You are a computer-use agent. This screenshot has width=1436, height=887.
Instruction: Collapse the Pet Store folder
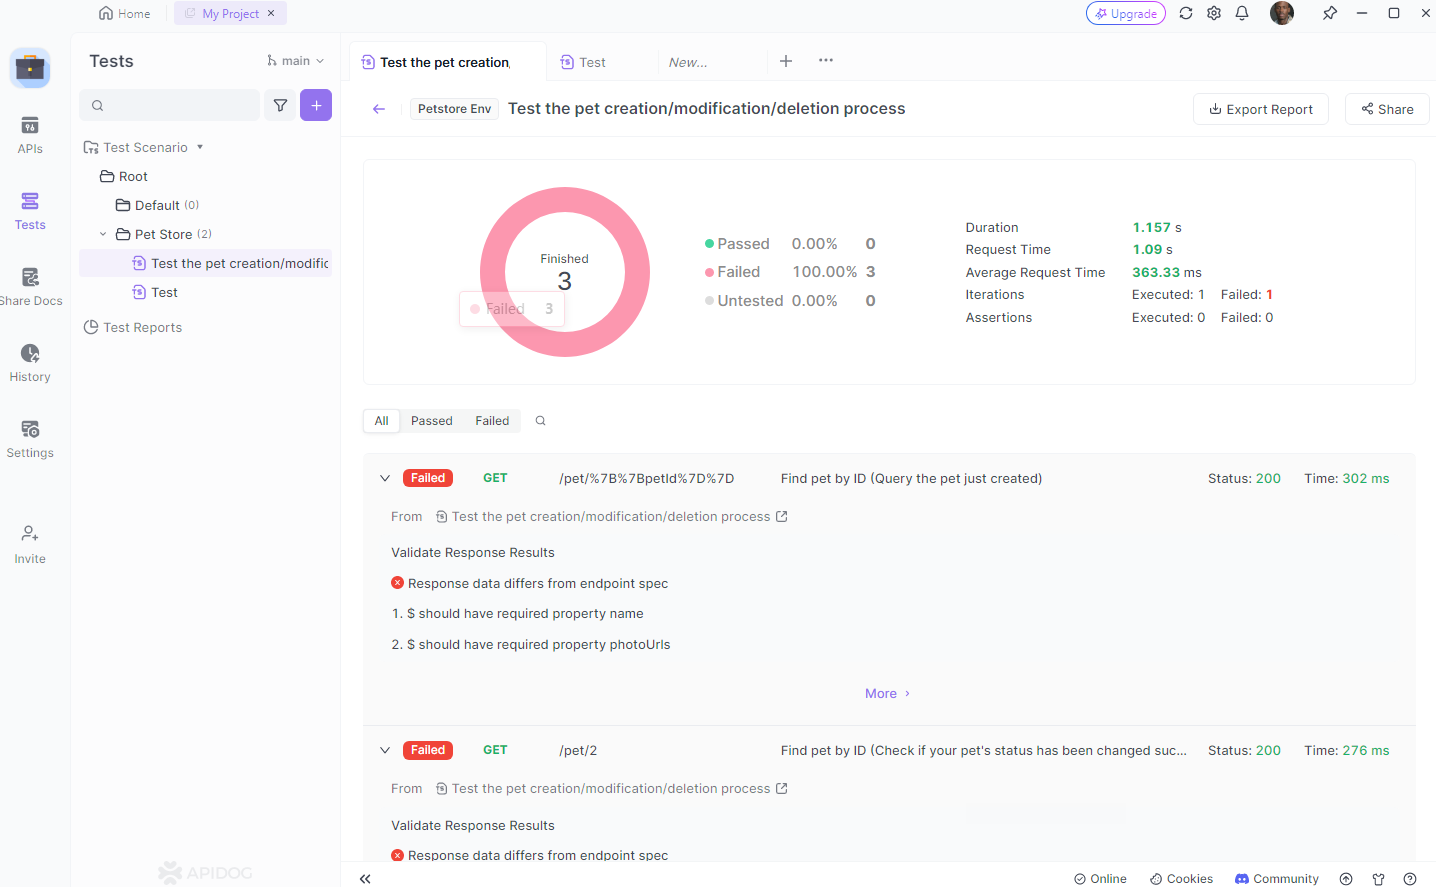[101, 233]
